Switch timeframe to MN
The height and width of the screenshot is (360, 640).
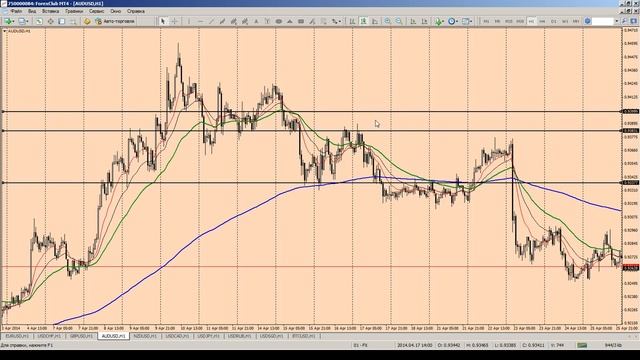(576, 21)
